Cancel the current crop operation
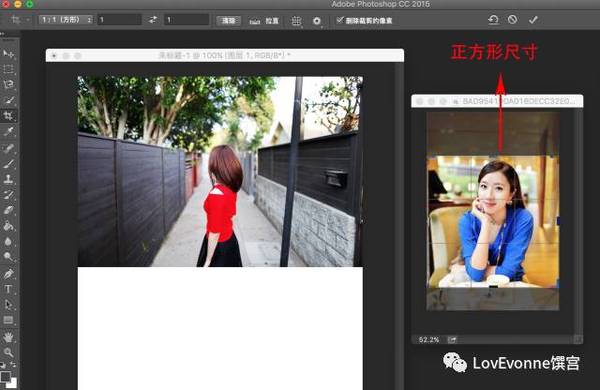The width and height of the screenshot is (600, 390). [x=513, y=20]
